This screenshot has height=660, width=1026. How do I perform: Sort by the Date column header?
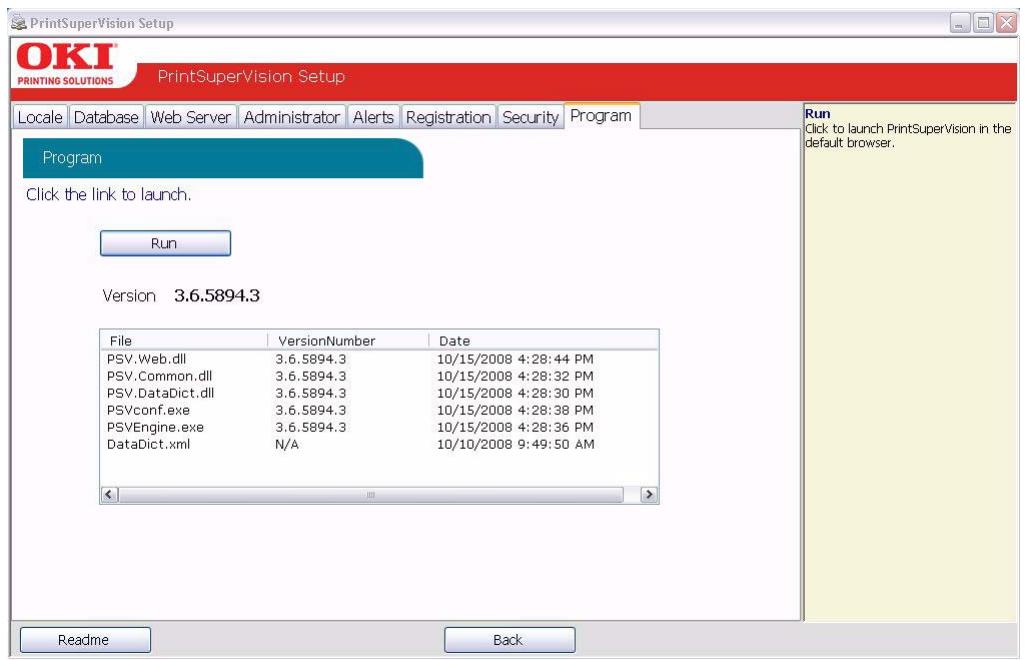543,340
